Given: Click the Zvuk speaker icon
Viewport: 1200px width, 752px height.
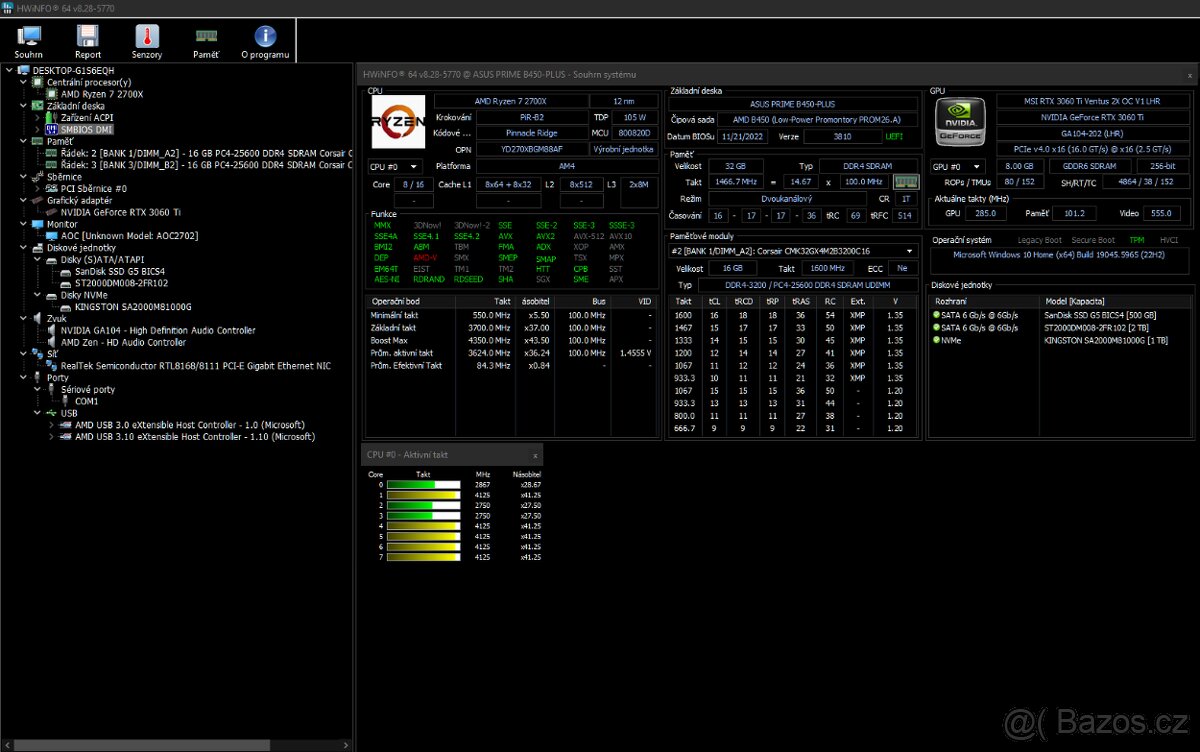Looking at the screenshot, I should (38, 318).
